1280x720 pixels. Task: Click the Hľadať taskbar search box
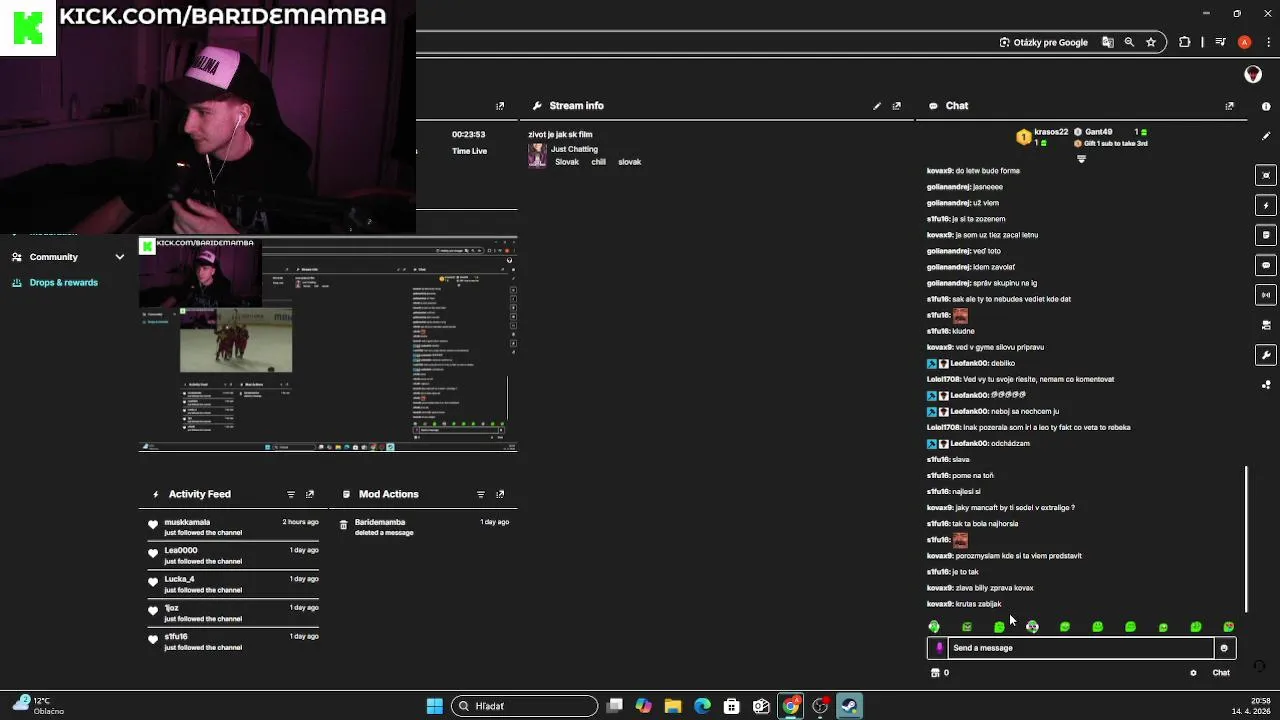coord(524,706)
